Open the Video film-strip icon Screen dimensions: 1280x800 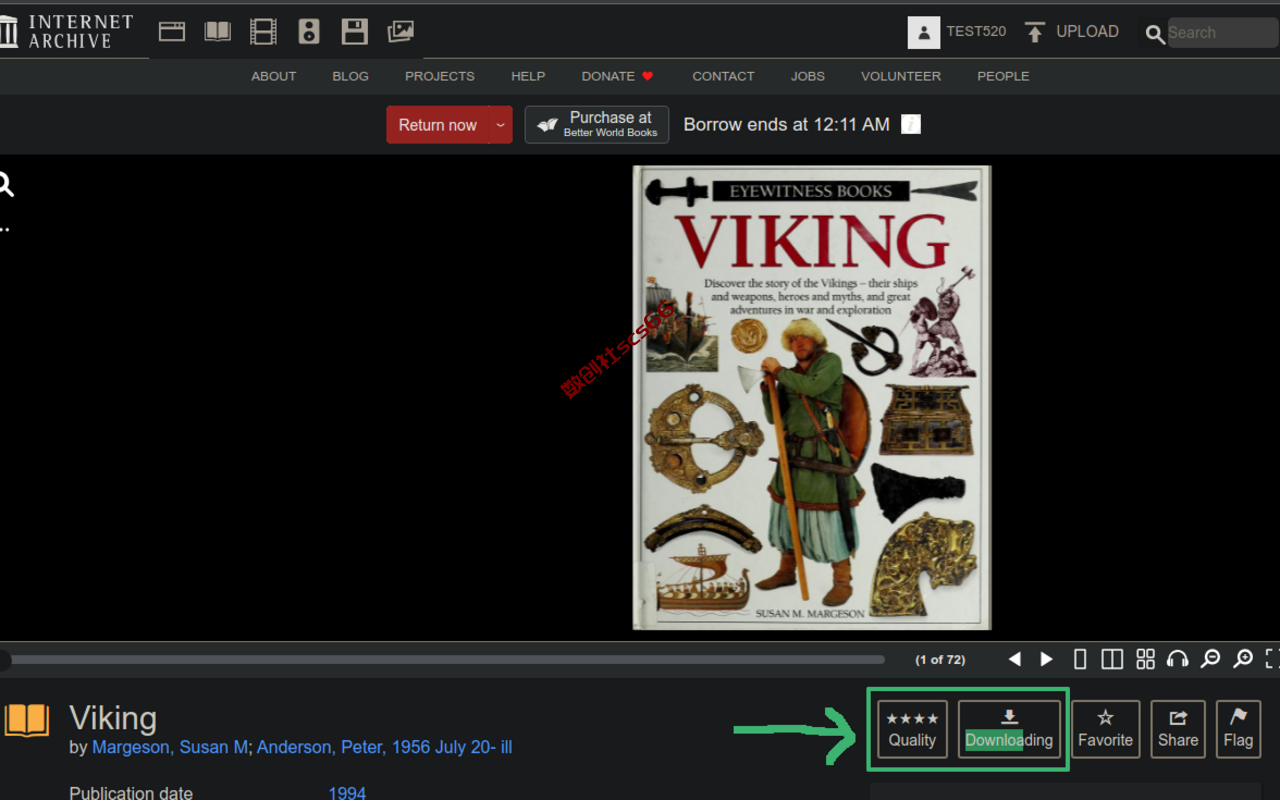(x=263, y=32)
